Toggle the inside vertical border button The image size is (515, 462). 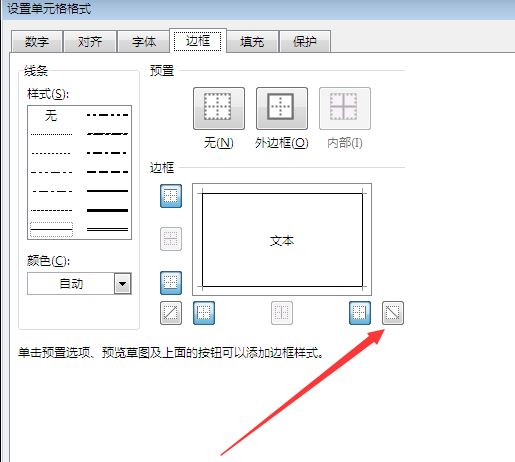pyautogui.click(x=282, y=313)
